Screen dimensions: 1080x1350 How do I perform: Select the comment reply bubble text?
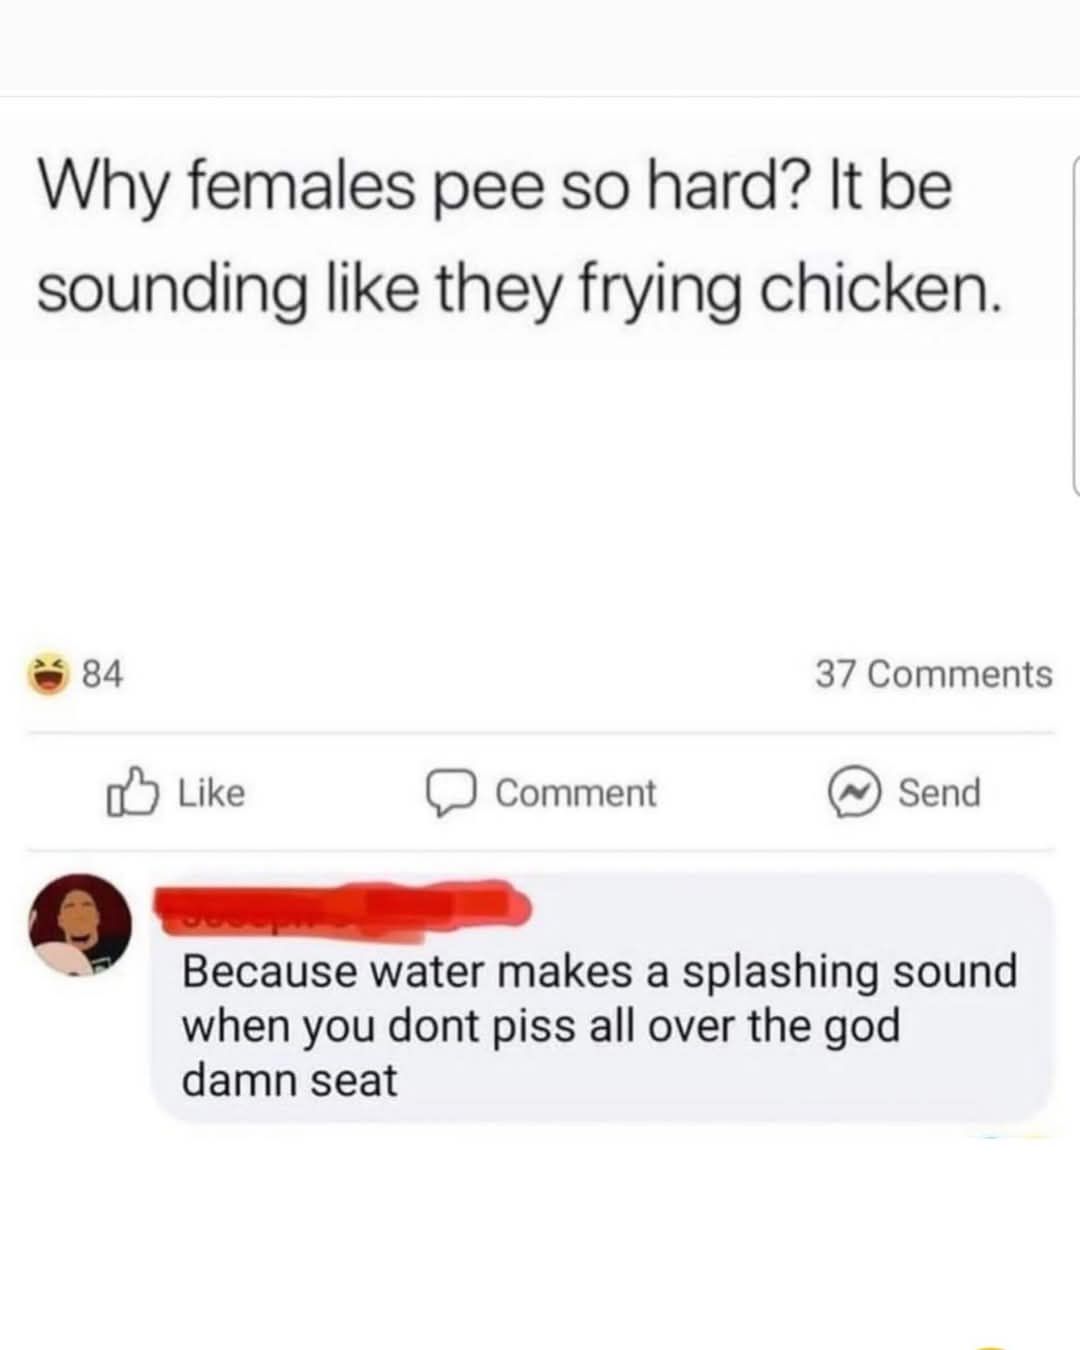coord(598,1026)
